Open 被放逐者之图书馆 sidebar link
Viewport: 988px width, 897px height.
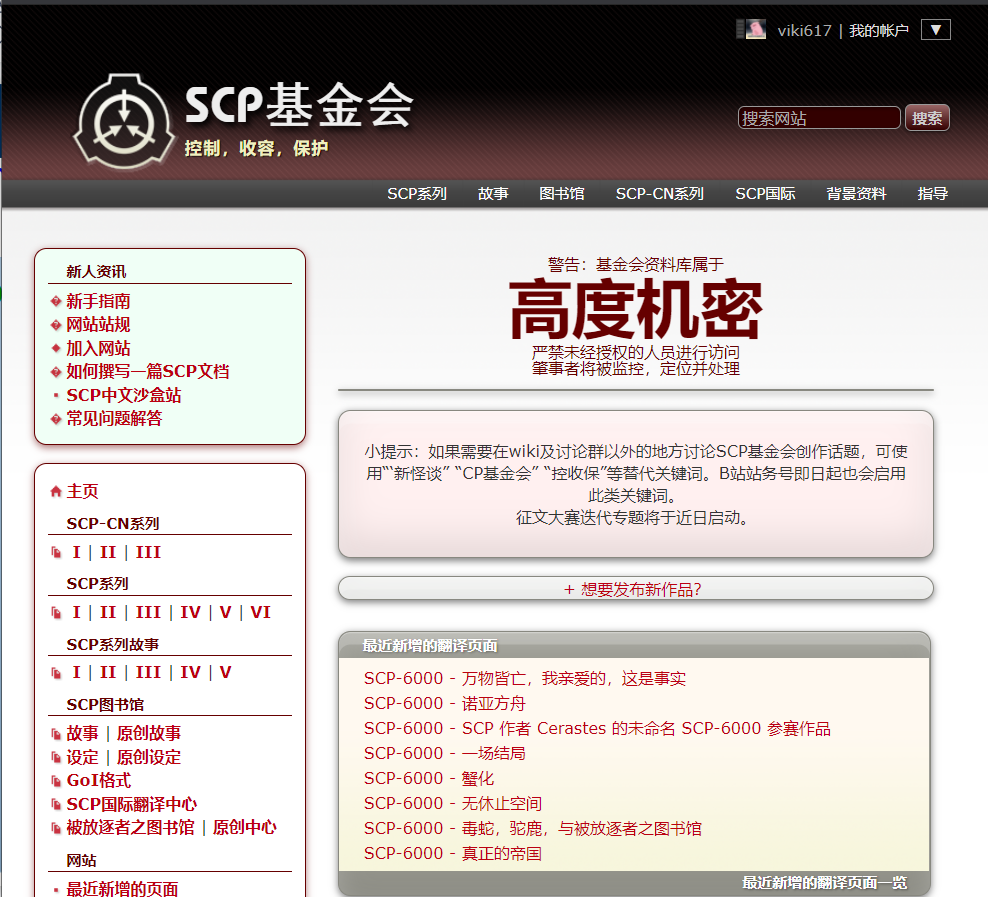[130, 828]
